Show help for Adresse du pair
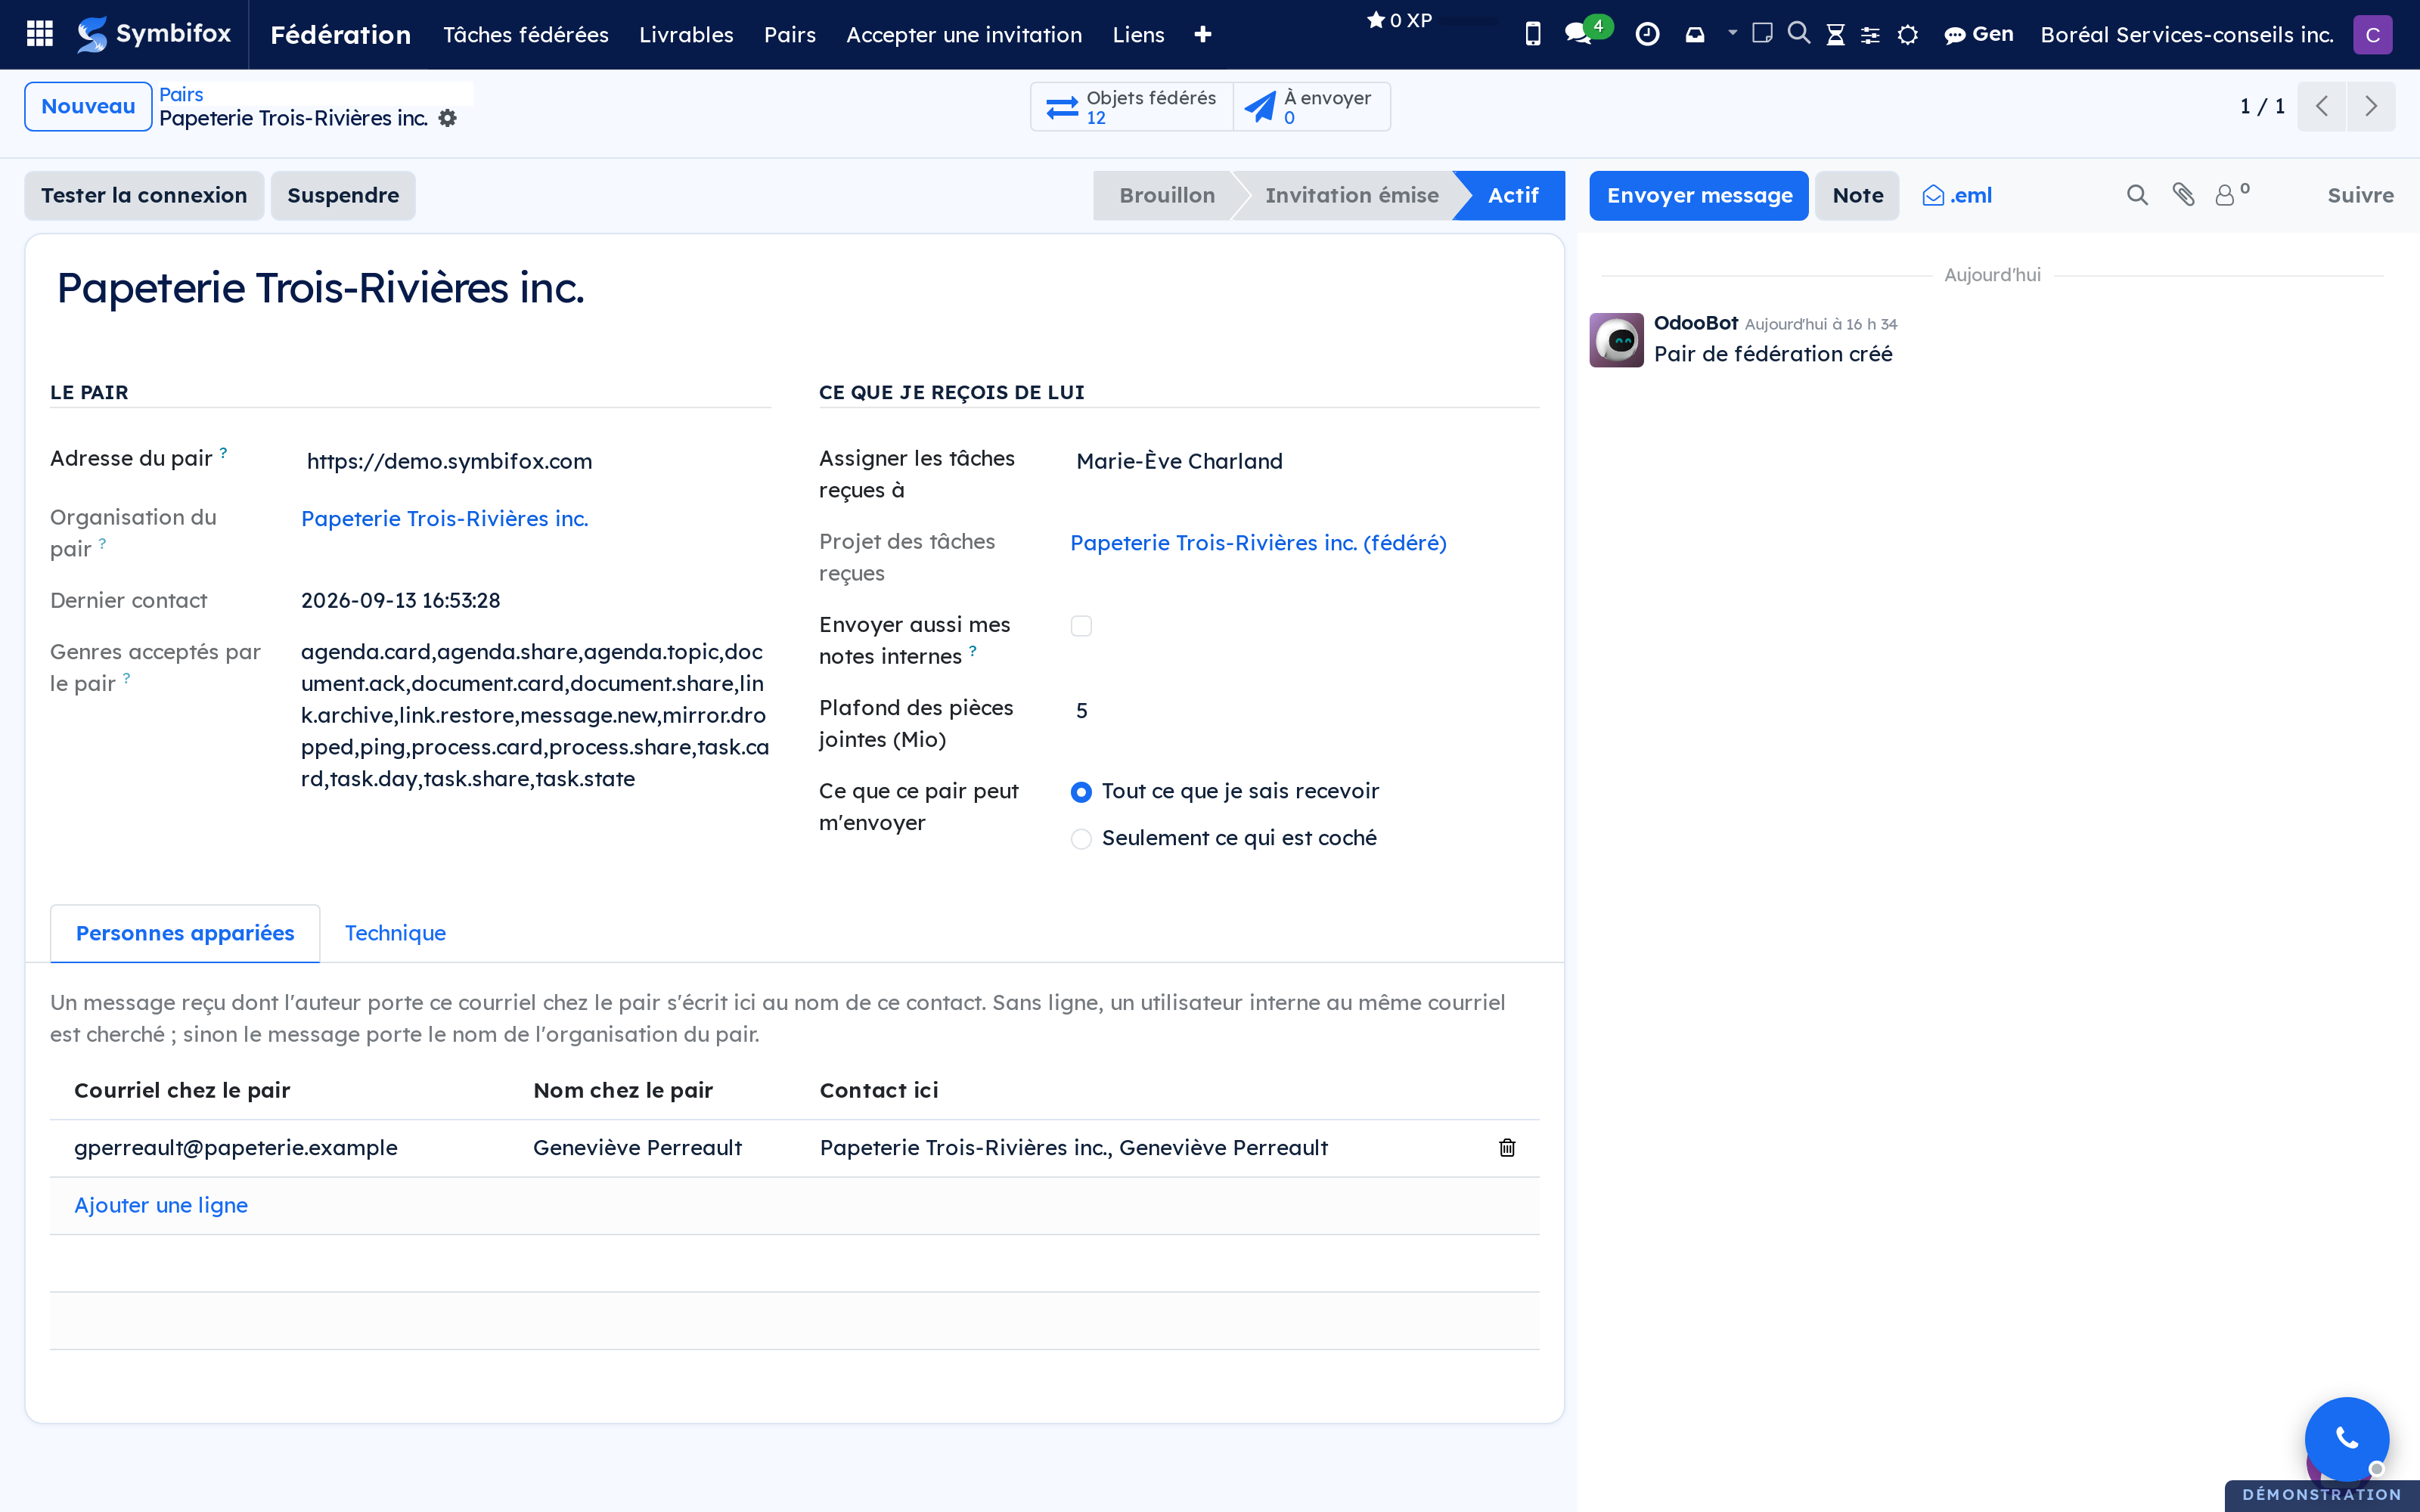The image size is (2420, 1512). tap(223, 452)
